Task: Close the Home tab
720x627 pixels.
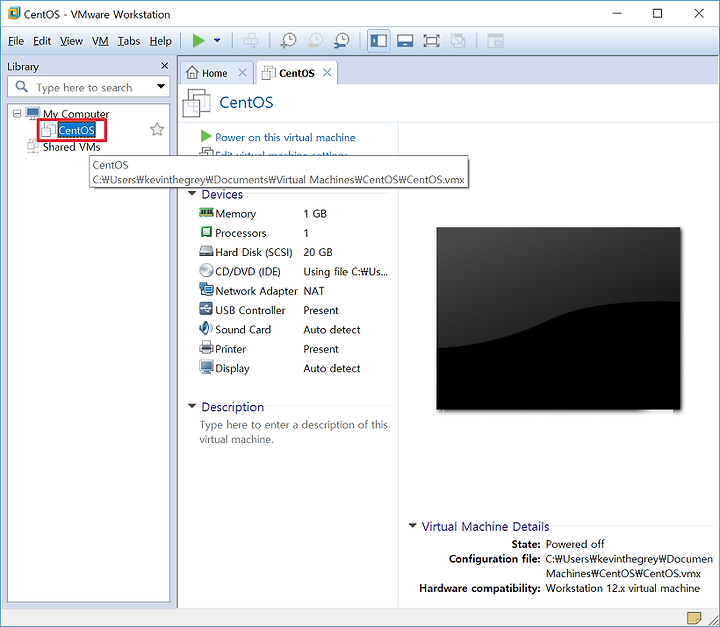Action: coord(242,73)
